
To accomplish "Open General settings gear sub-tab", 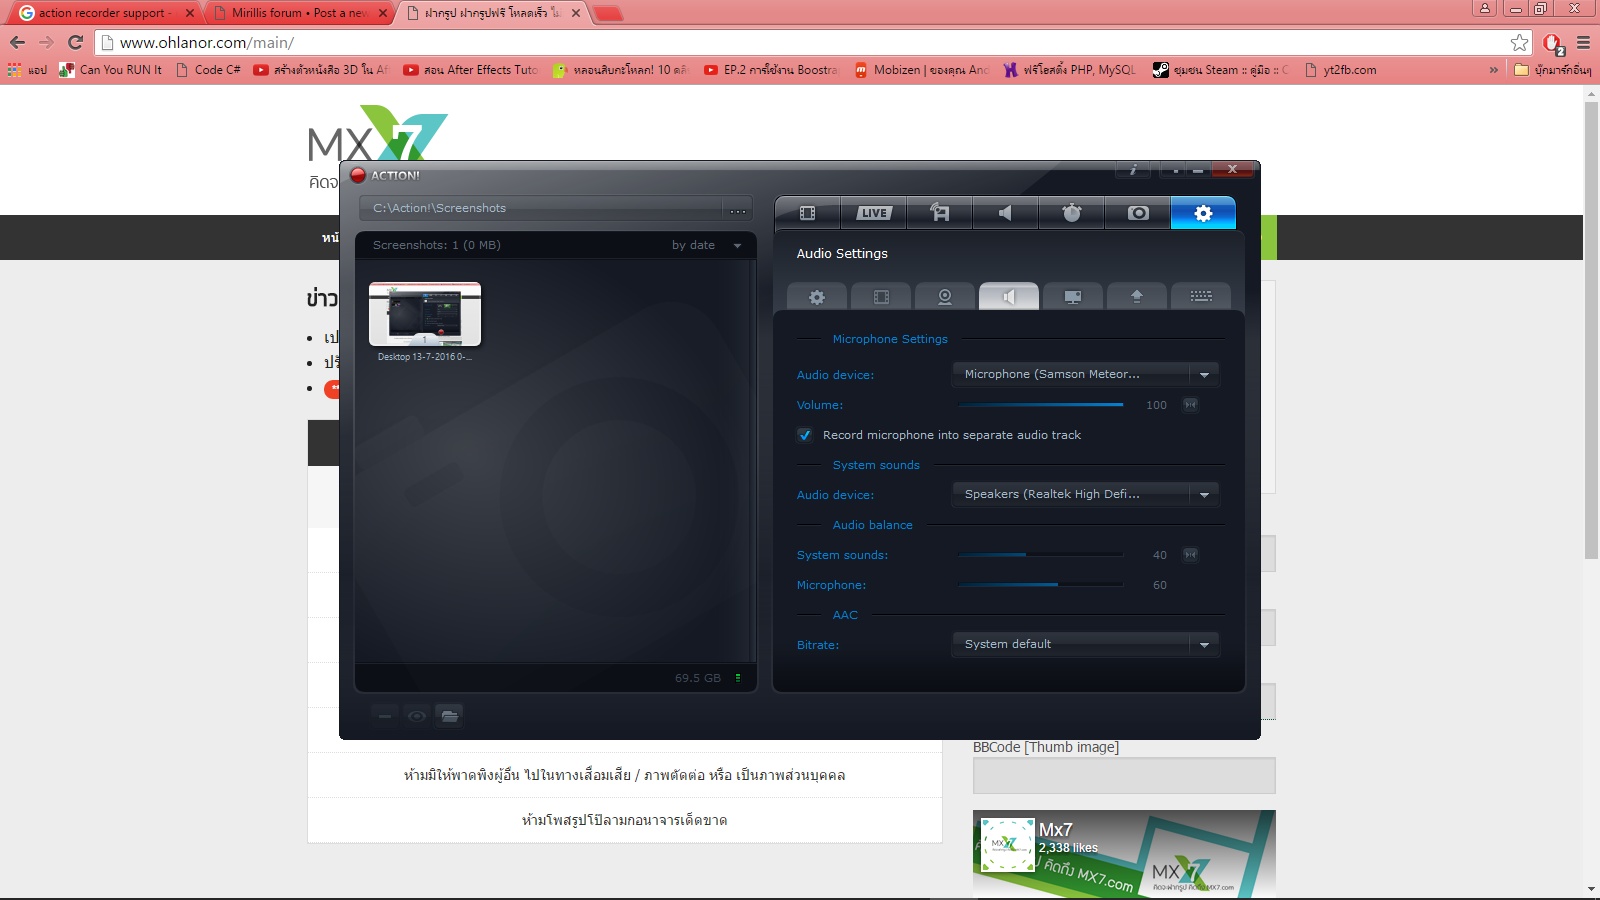I will [x=817, y=297].
